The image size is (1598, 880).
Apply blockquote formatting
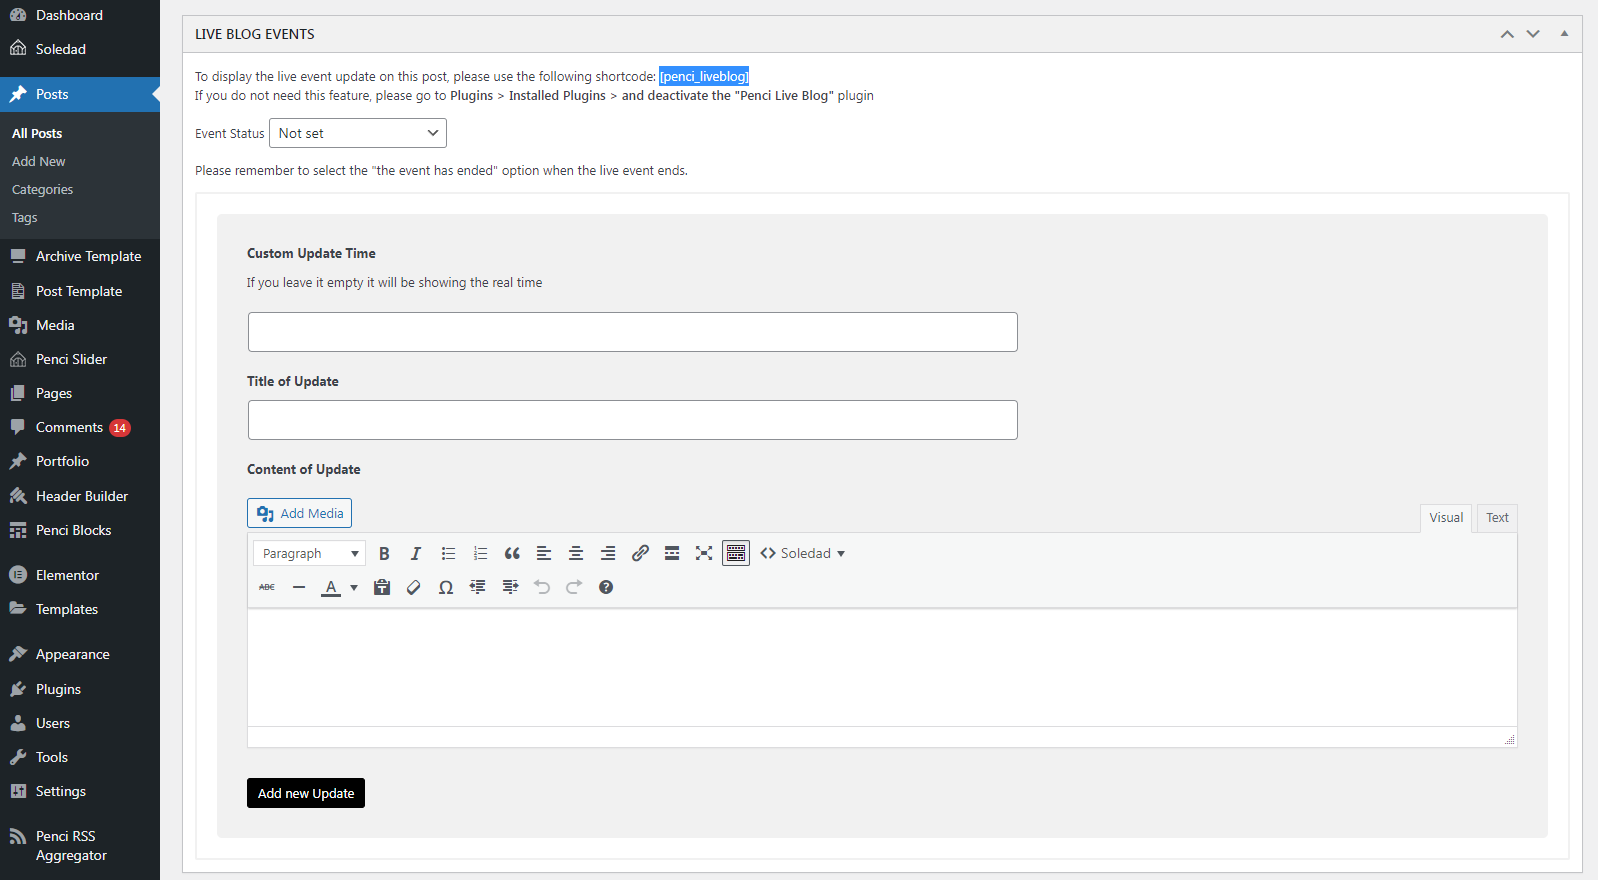pos(512,553)
